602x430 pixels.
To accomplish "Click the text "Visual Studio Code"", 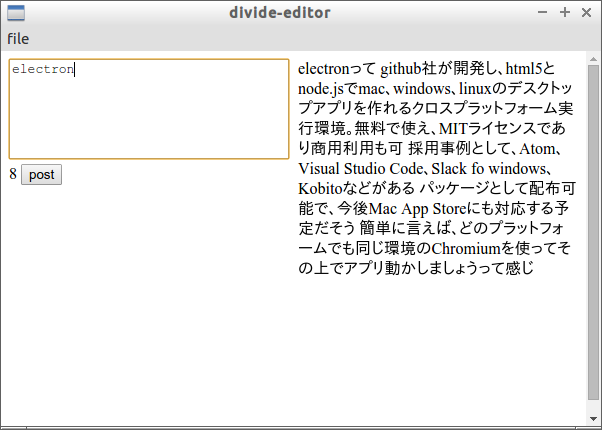I will [x=361, y=169].
